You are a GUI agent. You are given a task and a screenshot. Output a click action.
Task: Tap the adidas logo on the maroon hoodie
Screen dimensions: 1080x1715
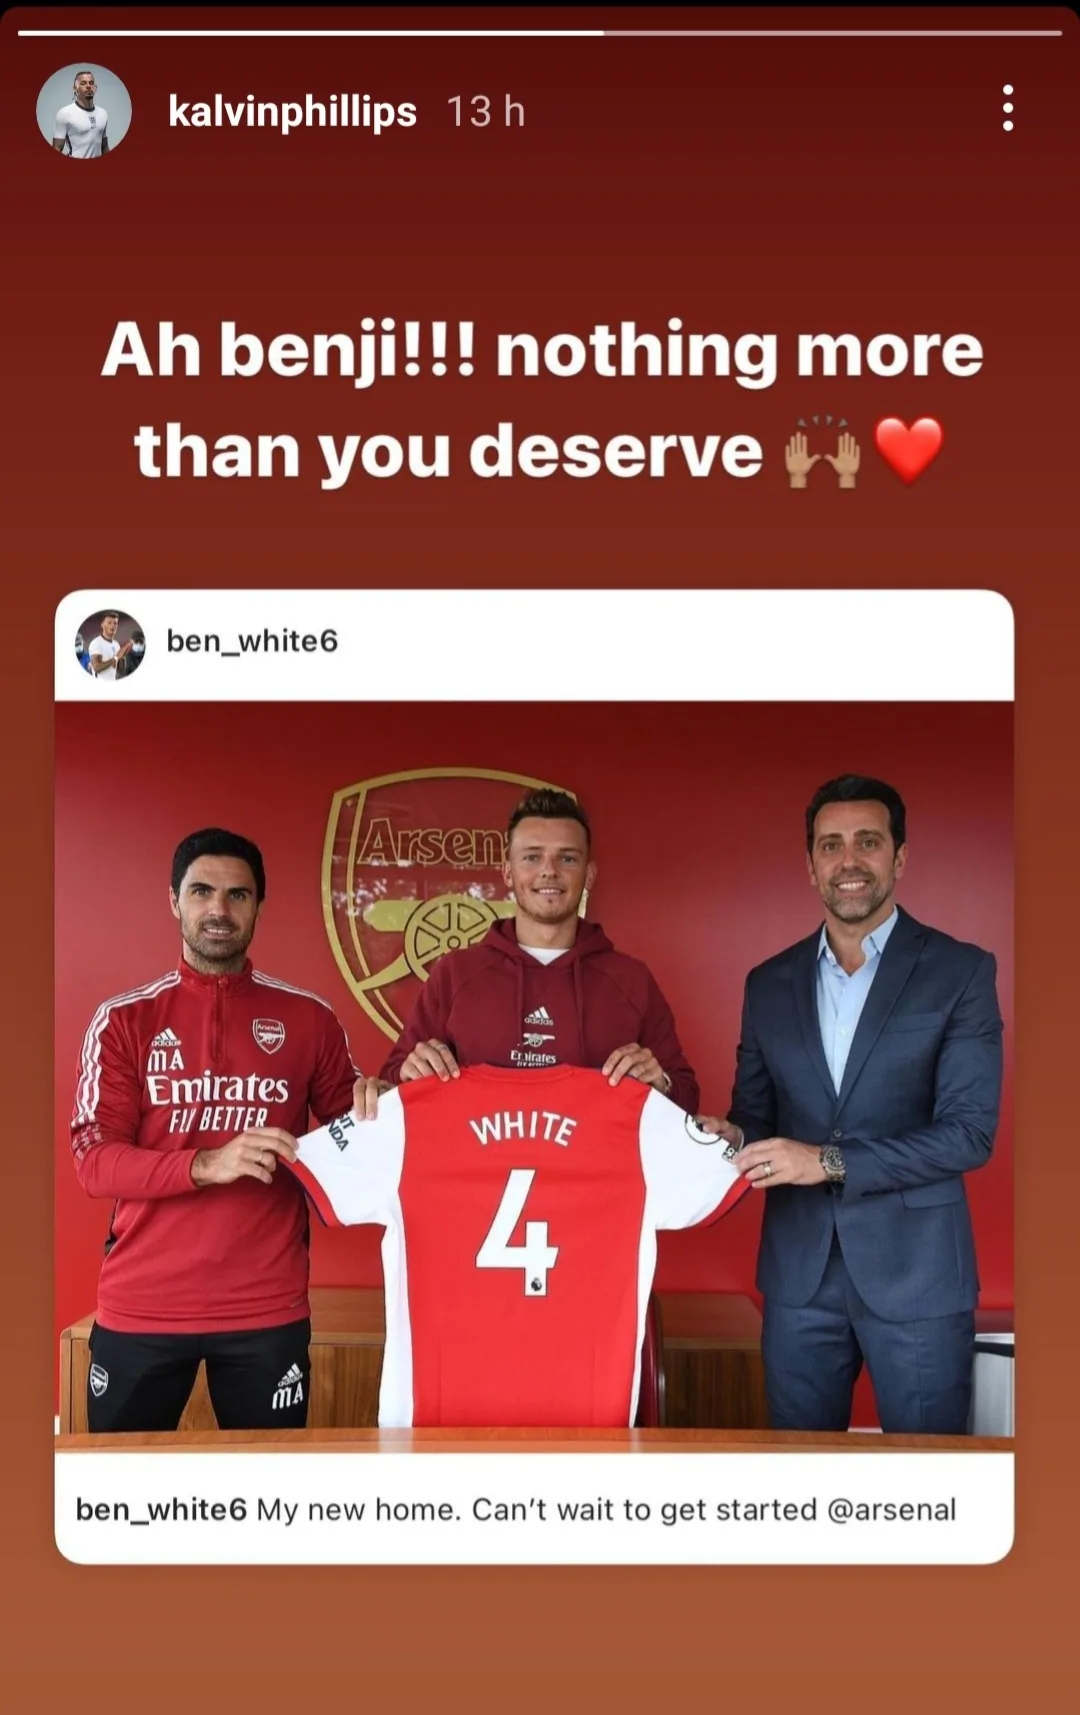tap(538, 1016)
